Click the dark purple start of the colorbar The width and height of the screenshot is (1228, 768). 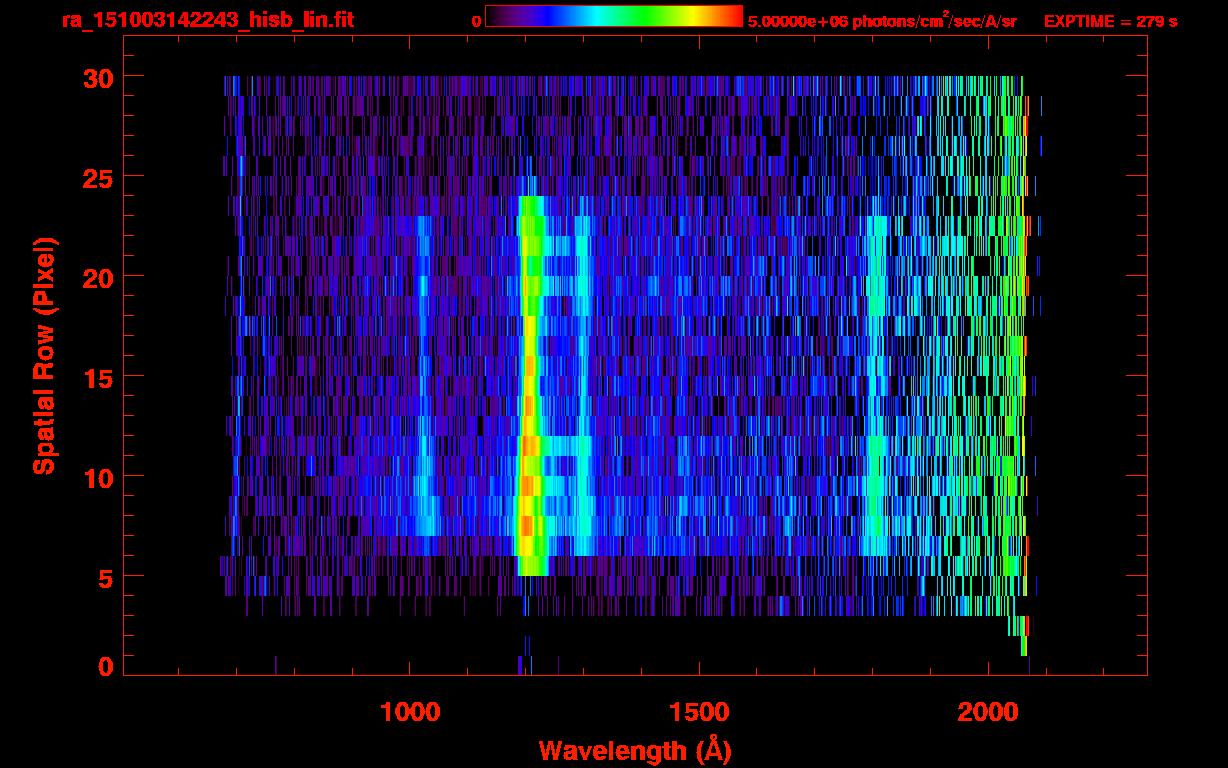(496, 17)
